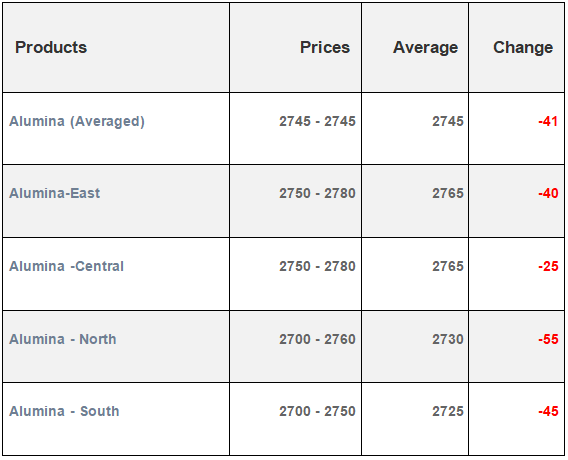Click the Prices column header

click(325, 47)
